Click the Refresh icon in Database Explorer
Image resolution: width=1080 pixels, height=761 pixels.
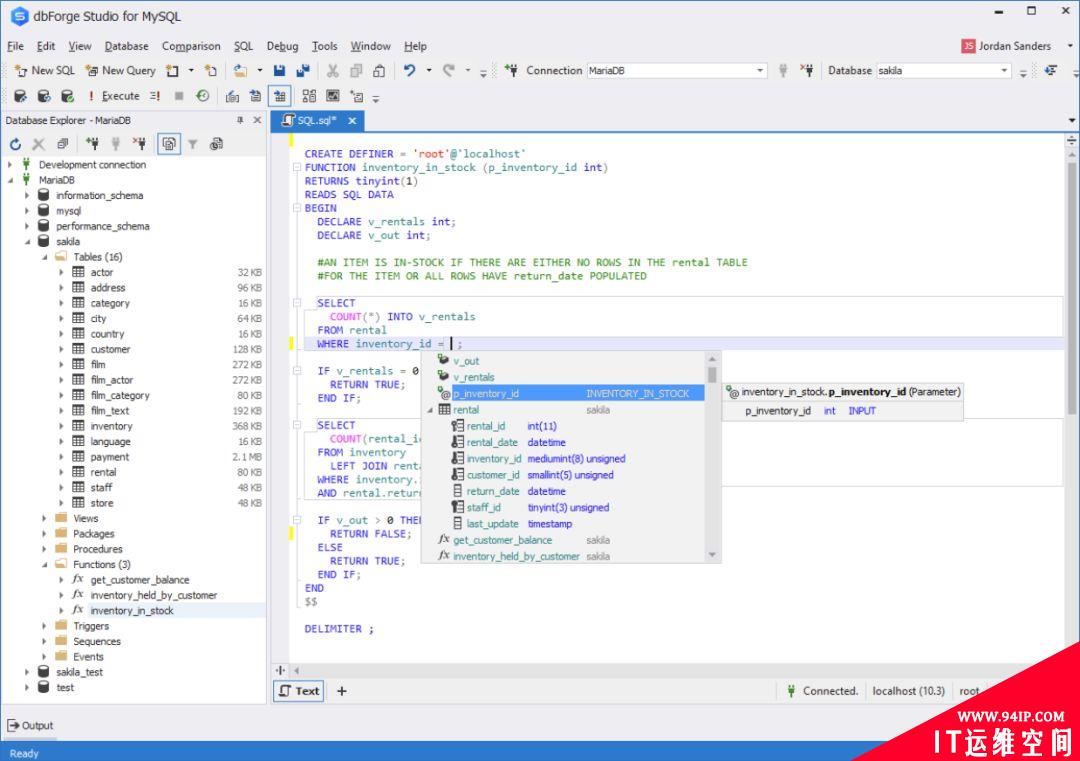coord(15,144)
